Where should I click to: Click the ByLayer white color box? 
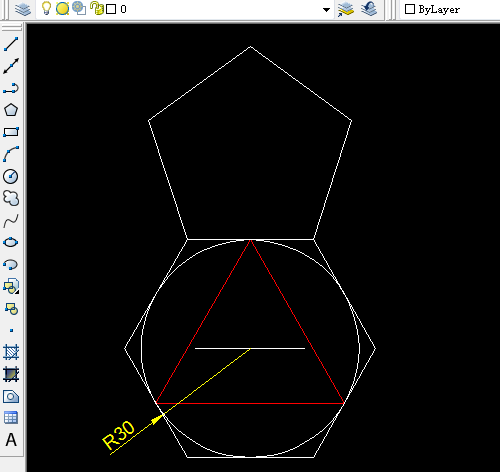410,9
